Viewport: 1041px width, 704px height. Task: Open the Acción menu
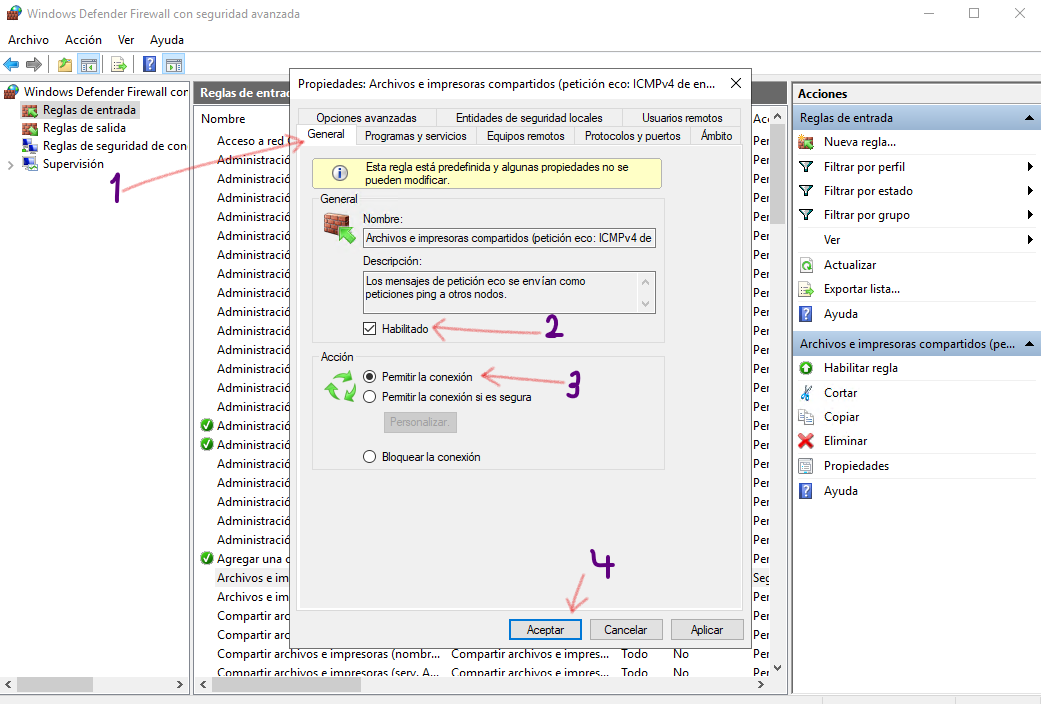(83, 40)
